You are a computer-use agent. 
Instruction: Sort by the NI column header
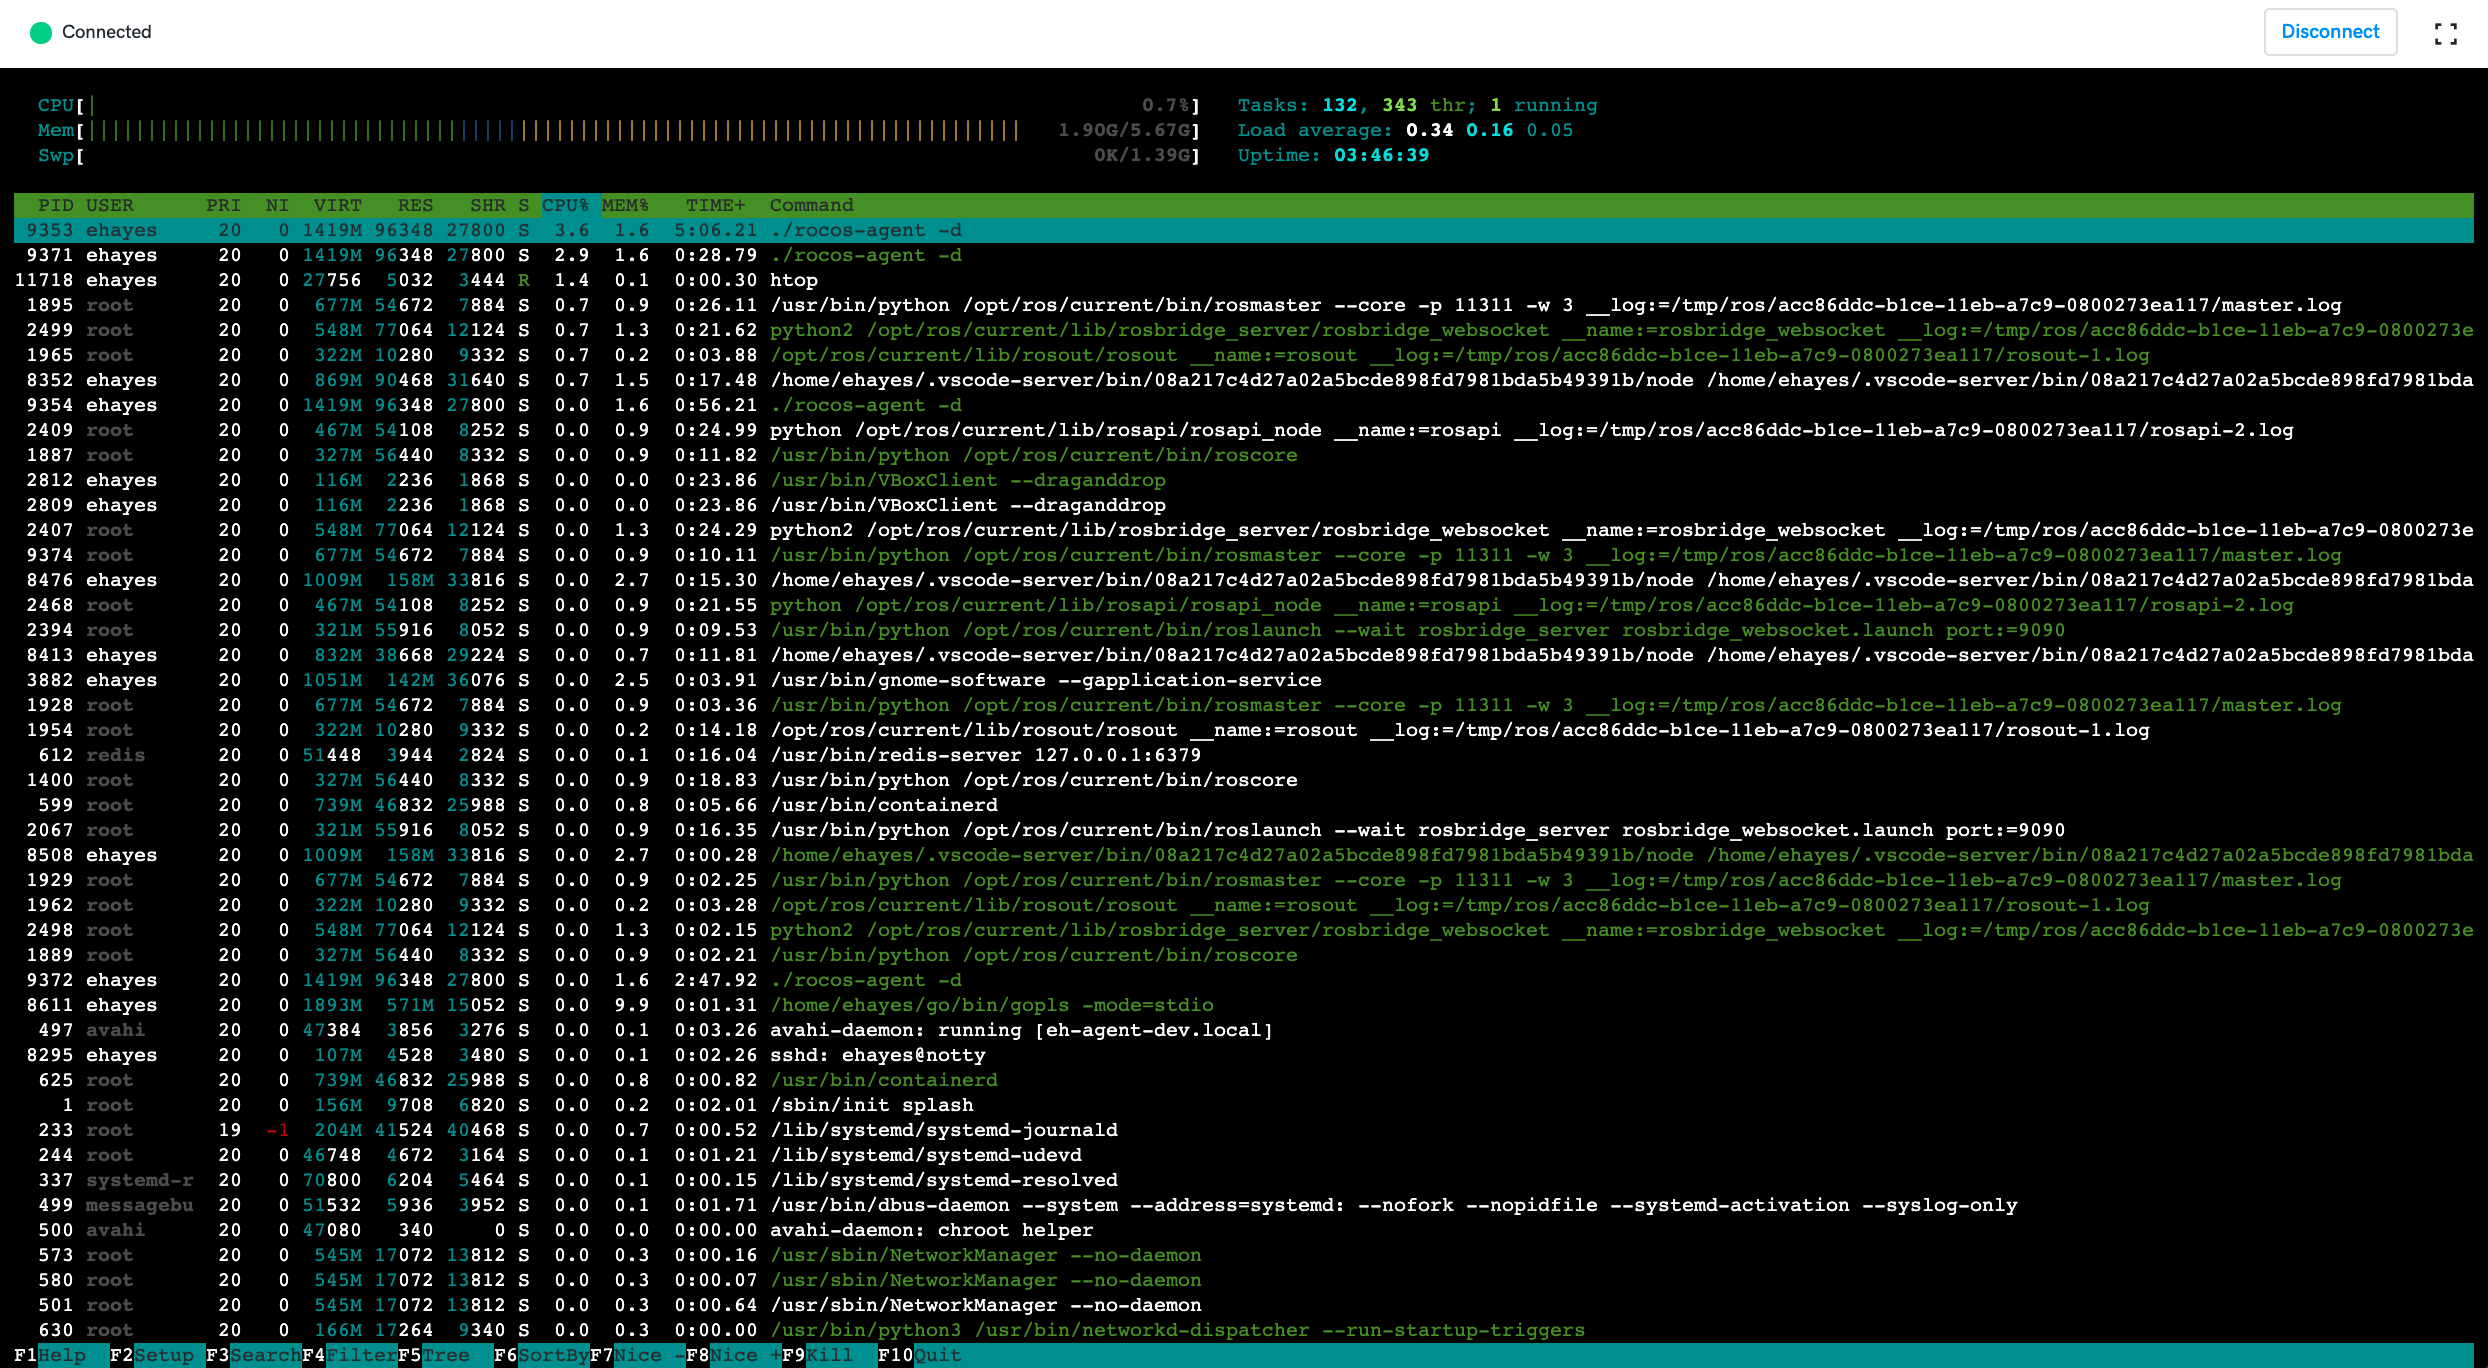pyautogui.click(x=277, y=205)
